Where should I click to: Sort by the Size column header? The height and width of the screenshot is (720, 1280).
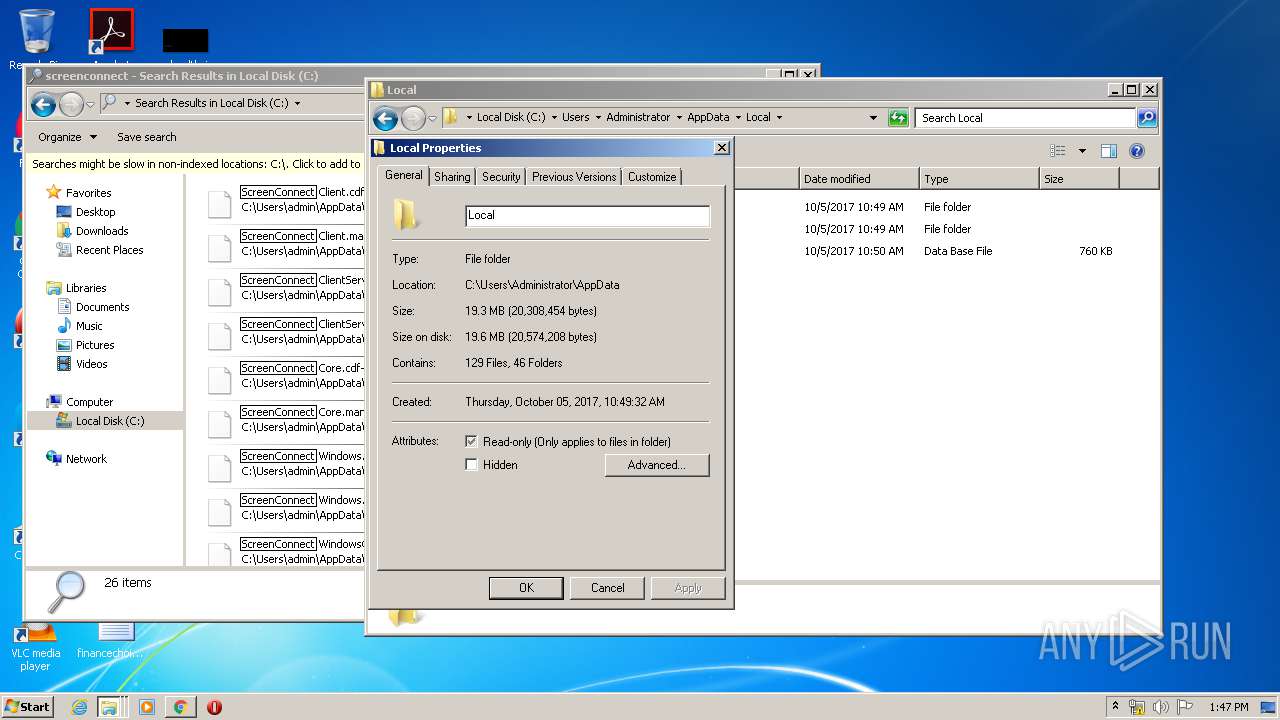(x=1079, y=179)
